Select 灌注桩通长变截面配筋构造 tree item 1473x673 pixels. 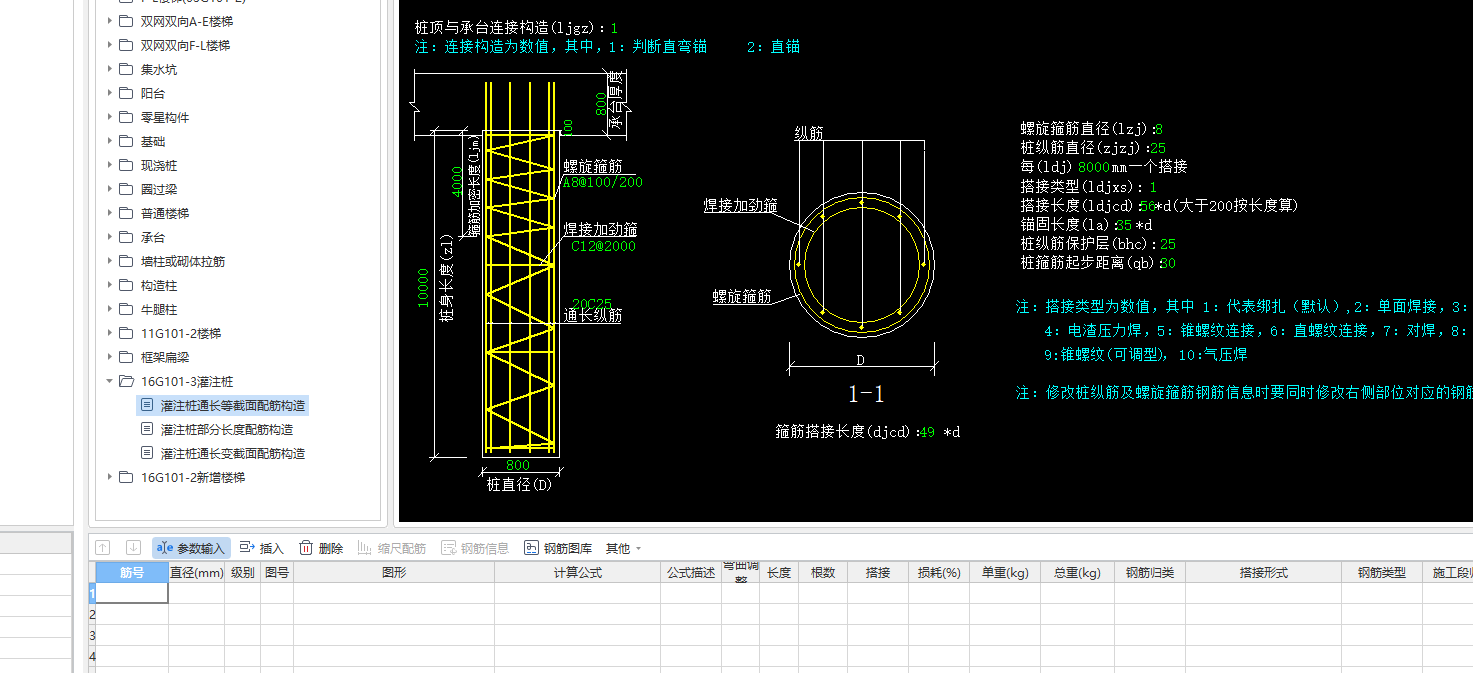[233, 453]
